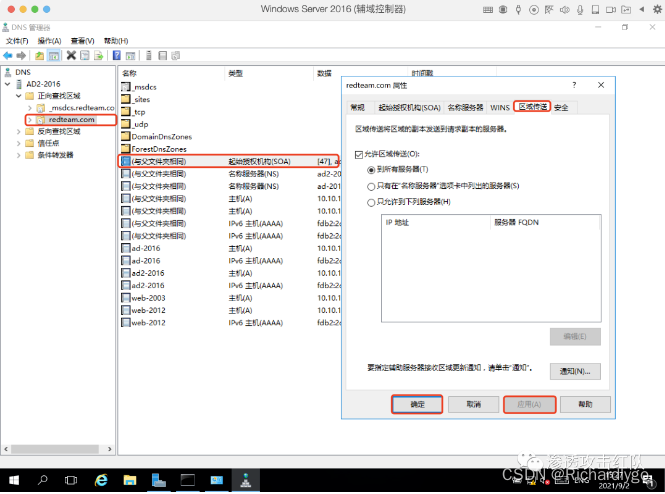Select the _tcp folder icon in list
Viewport: 665px width, 494px height.
(x=126, y=112)
